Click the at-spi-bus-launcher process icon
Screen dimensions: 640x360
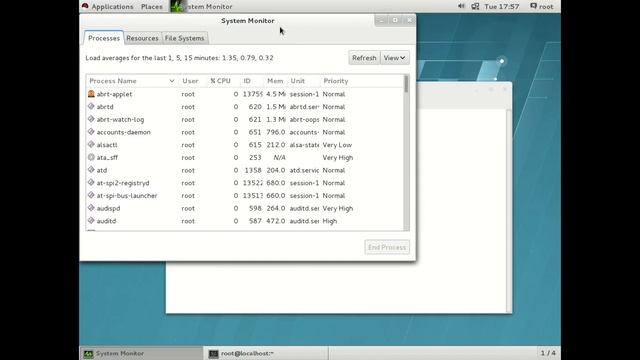coord(91,195)
